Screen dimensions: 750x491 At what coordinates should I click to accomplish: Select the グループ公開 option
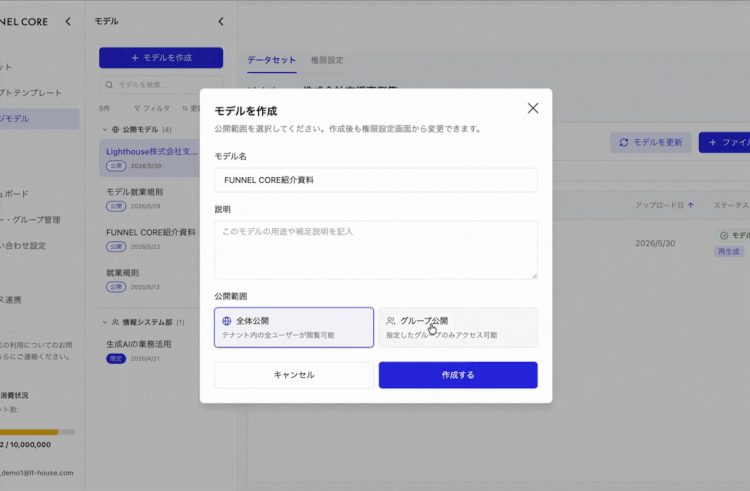[458, 327]
